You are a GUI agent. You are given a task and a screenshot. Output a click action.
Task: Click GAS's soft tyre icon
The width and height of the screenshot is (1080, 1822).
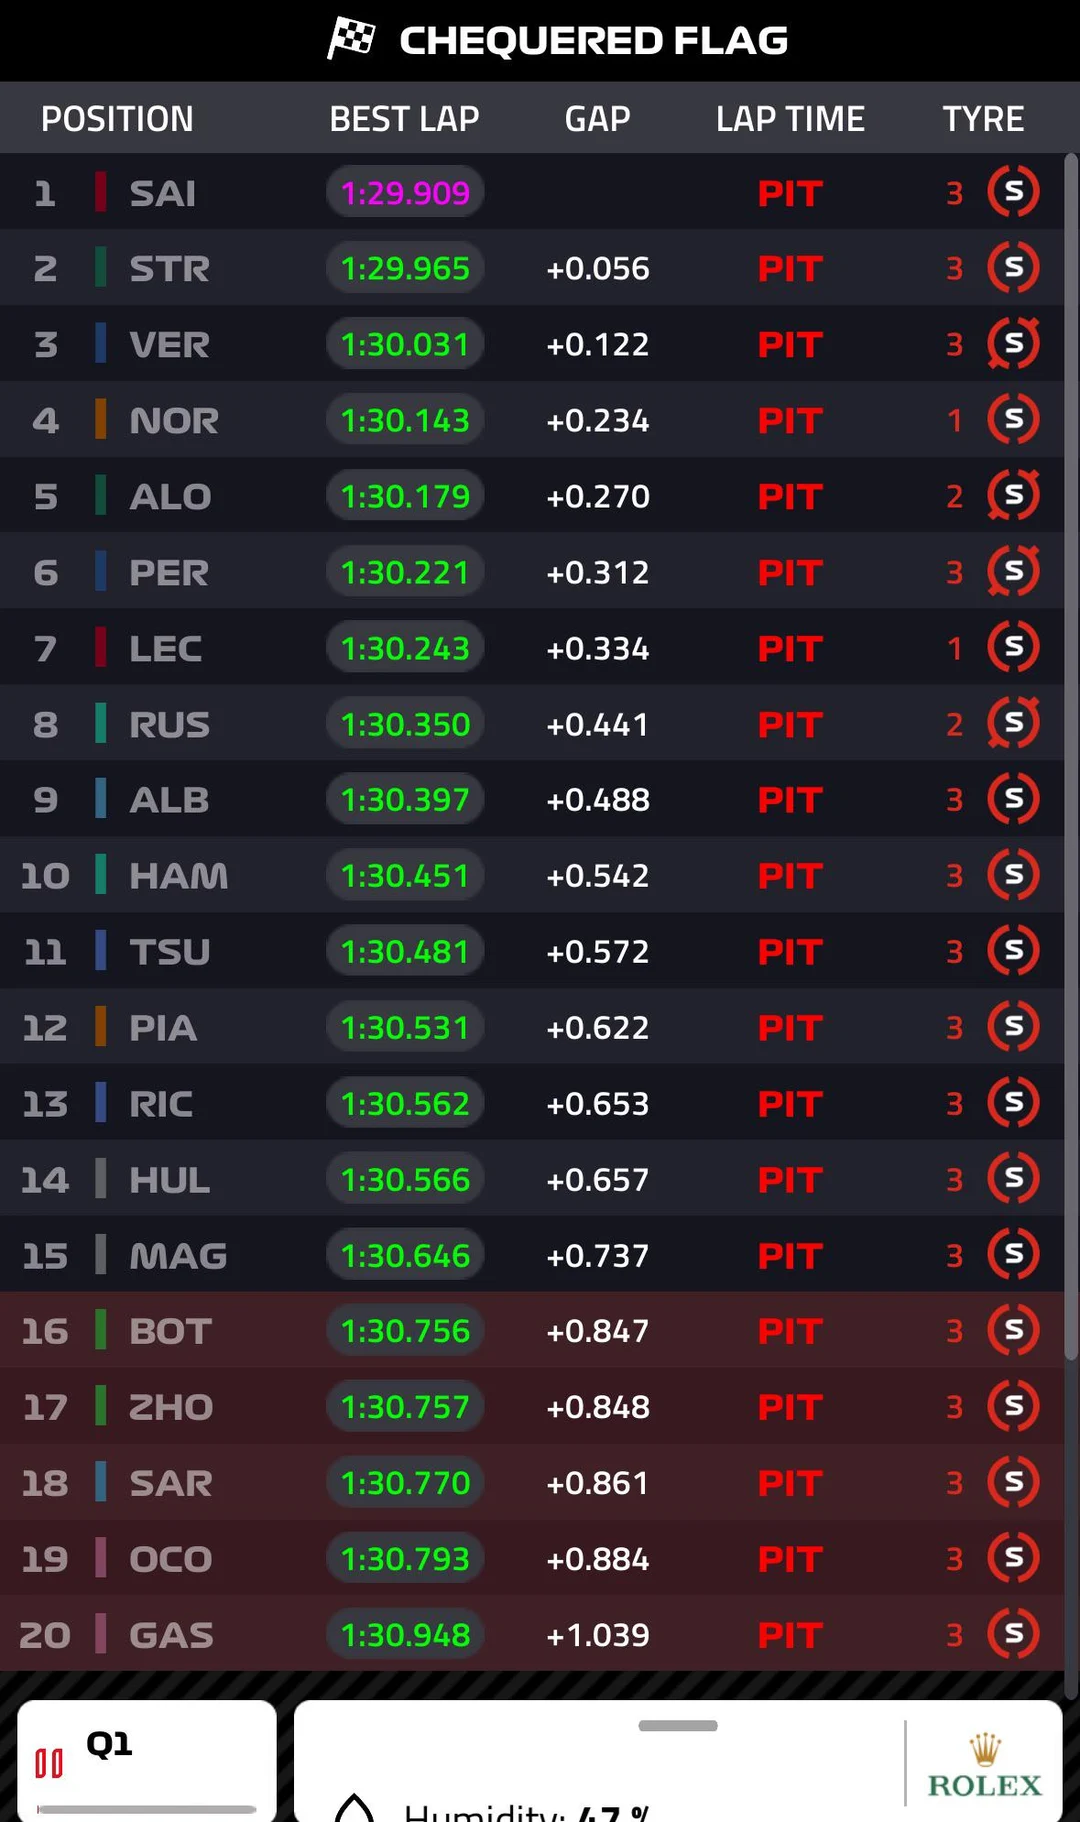pyautogui.click(x=1013, y=1634)
